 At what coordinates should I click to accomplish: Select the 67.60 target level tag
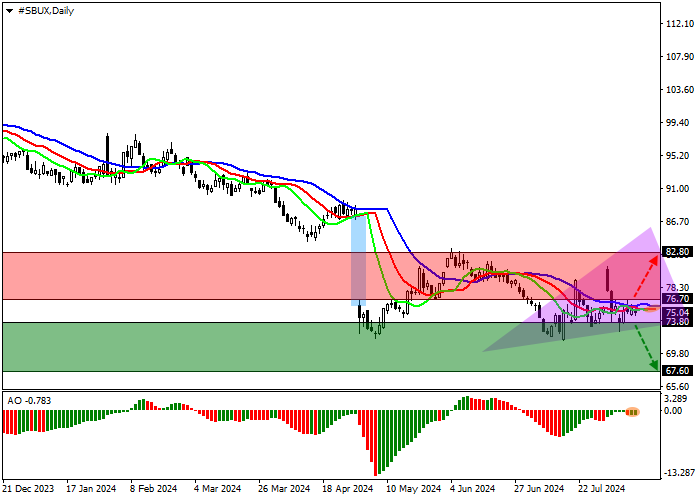[x=677, y=371]
